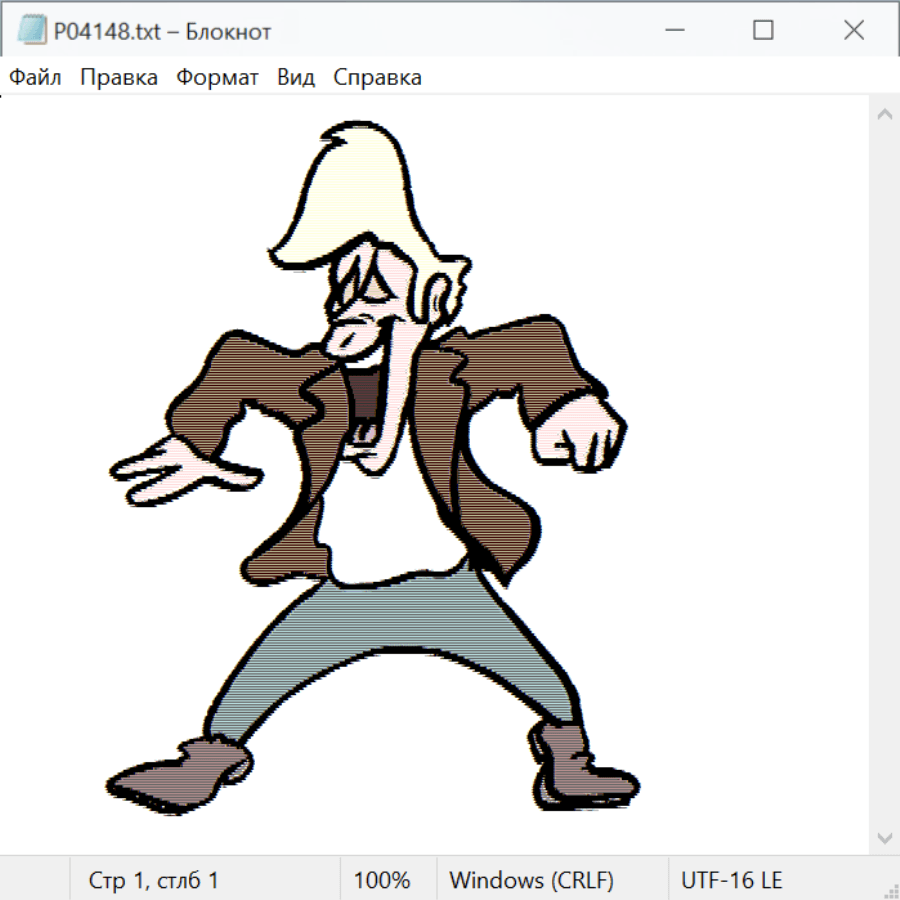Screen dimensions: 900x900
Task: Click the UTF-16 LE encoding indicator
Action: pyautogui.click(x=731, y=880)
